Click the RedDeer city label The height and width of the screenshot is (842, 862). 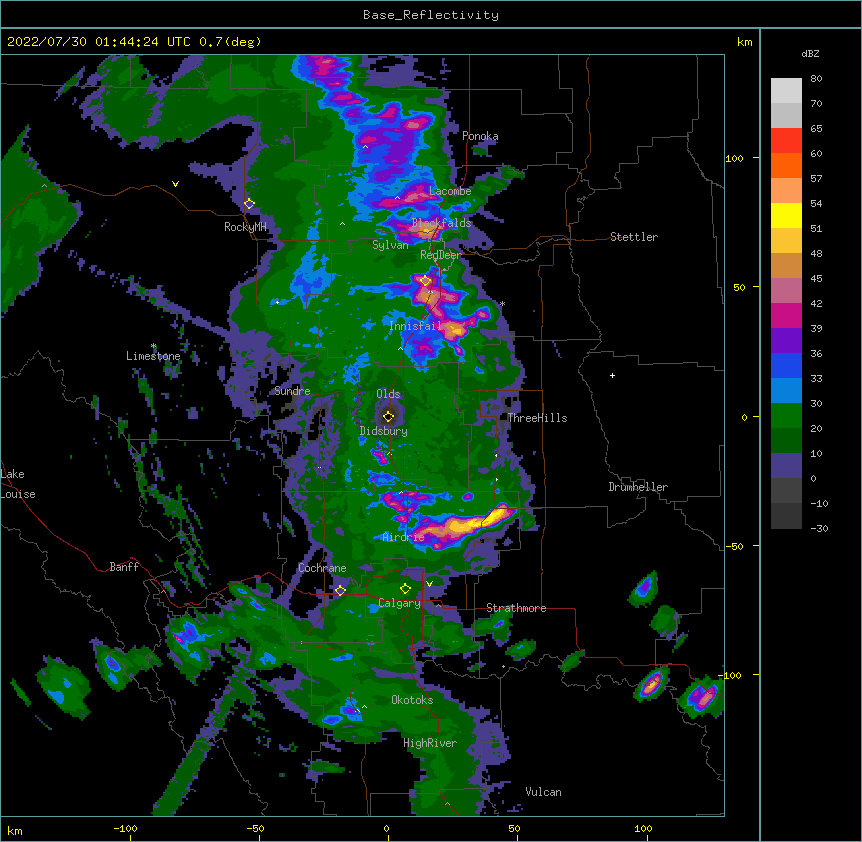tap(440, 255)
